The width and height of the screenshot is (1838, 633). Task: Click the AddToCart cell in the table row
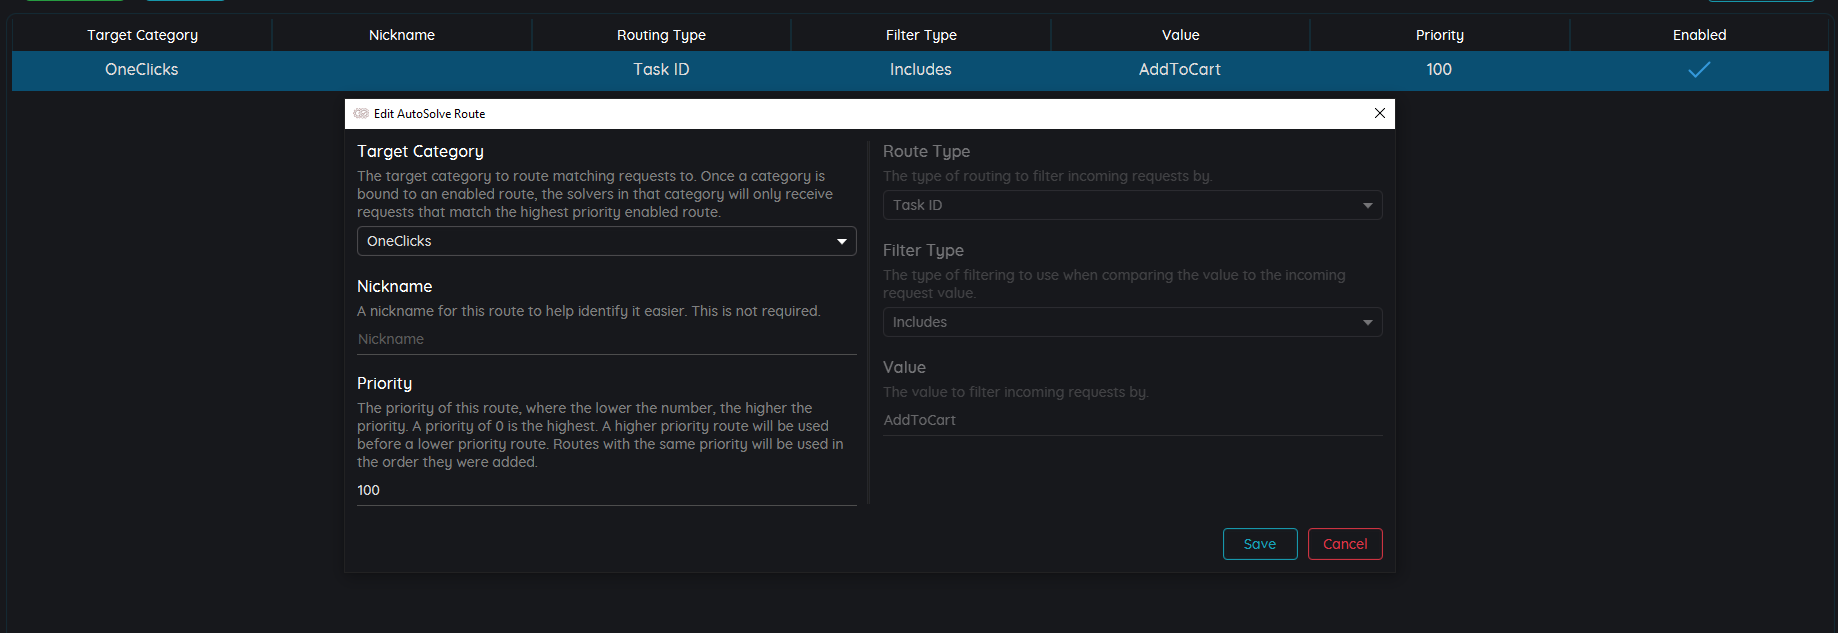pyautogui.click(x=1180, y=70)
